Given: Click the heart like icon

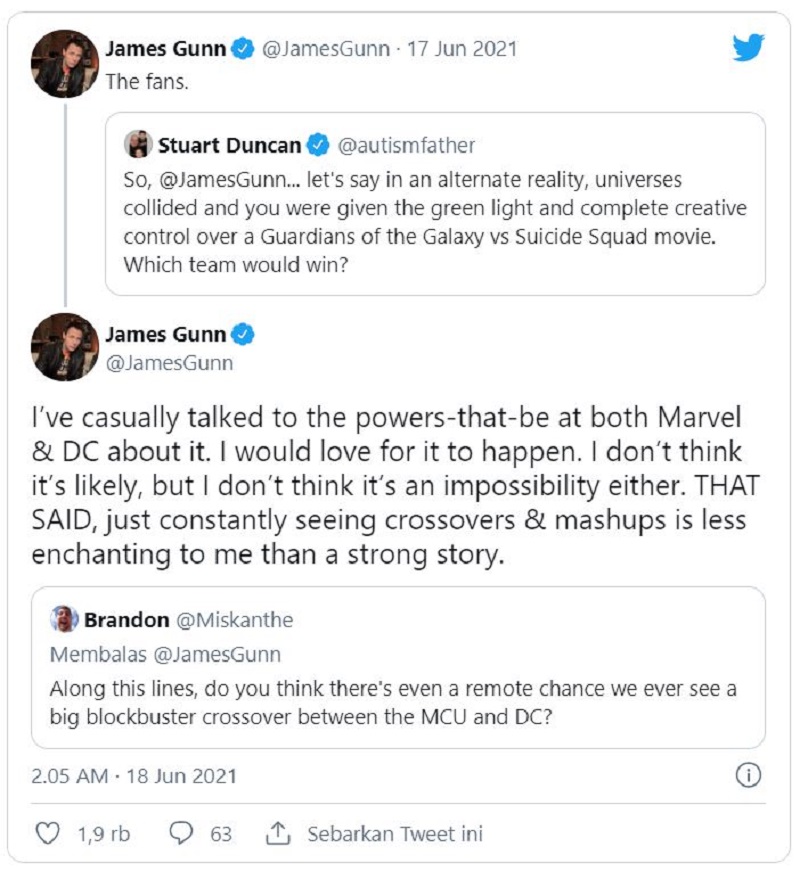Looking at the screenshot, I should (x=48, y=833).
